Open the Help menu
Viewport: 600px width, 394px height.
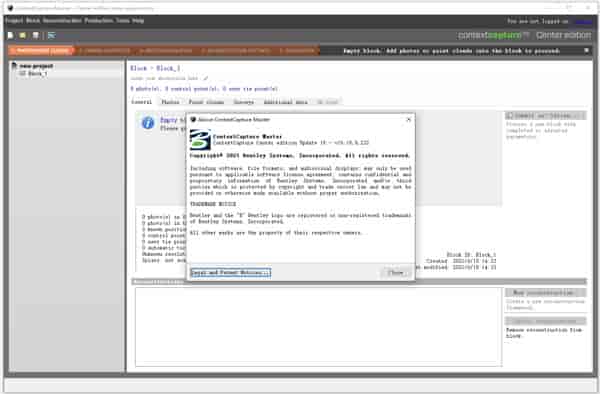138,21
